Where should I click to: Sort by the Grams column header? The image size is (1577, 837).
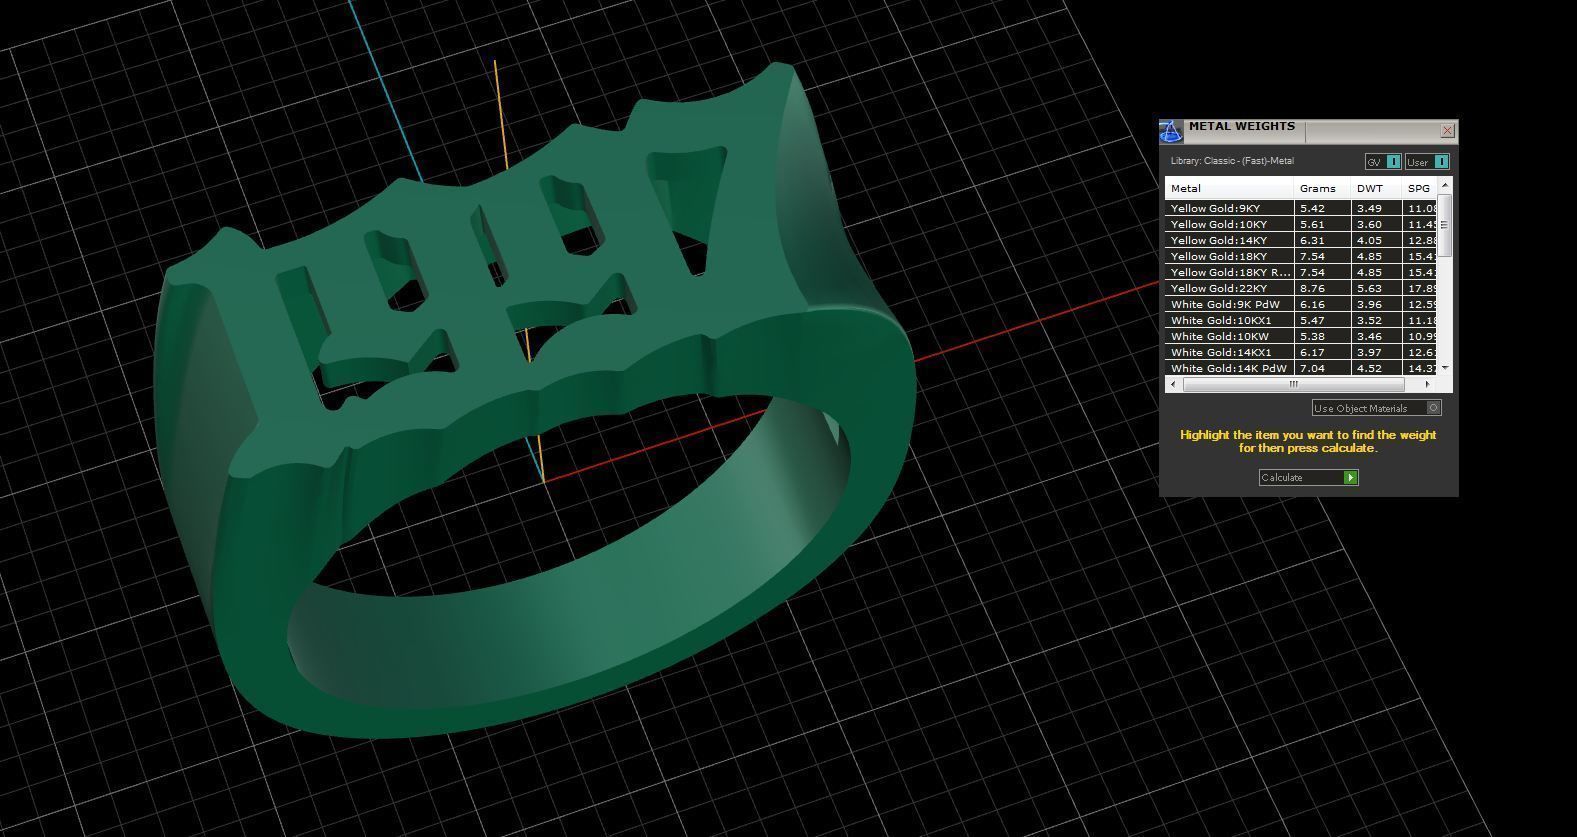(1322, 188)
